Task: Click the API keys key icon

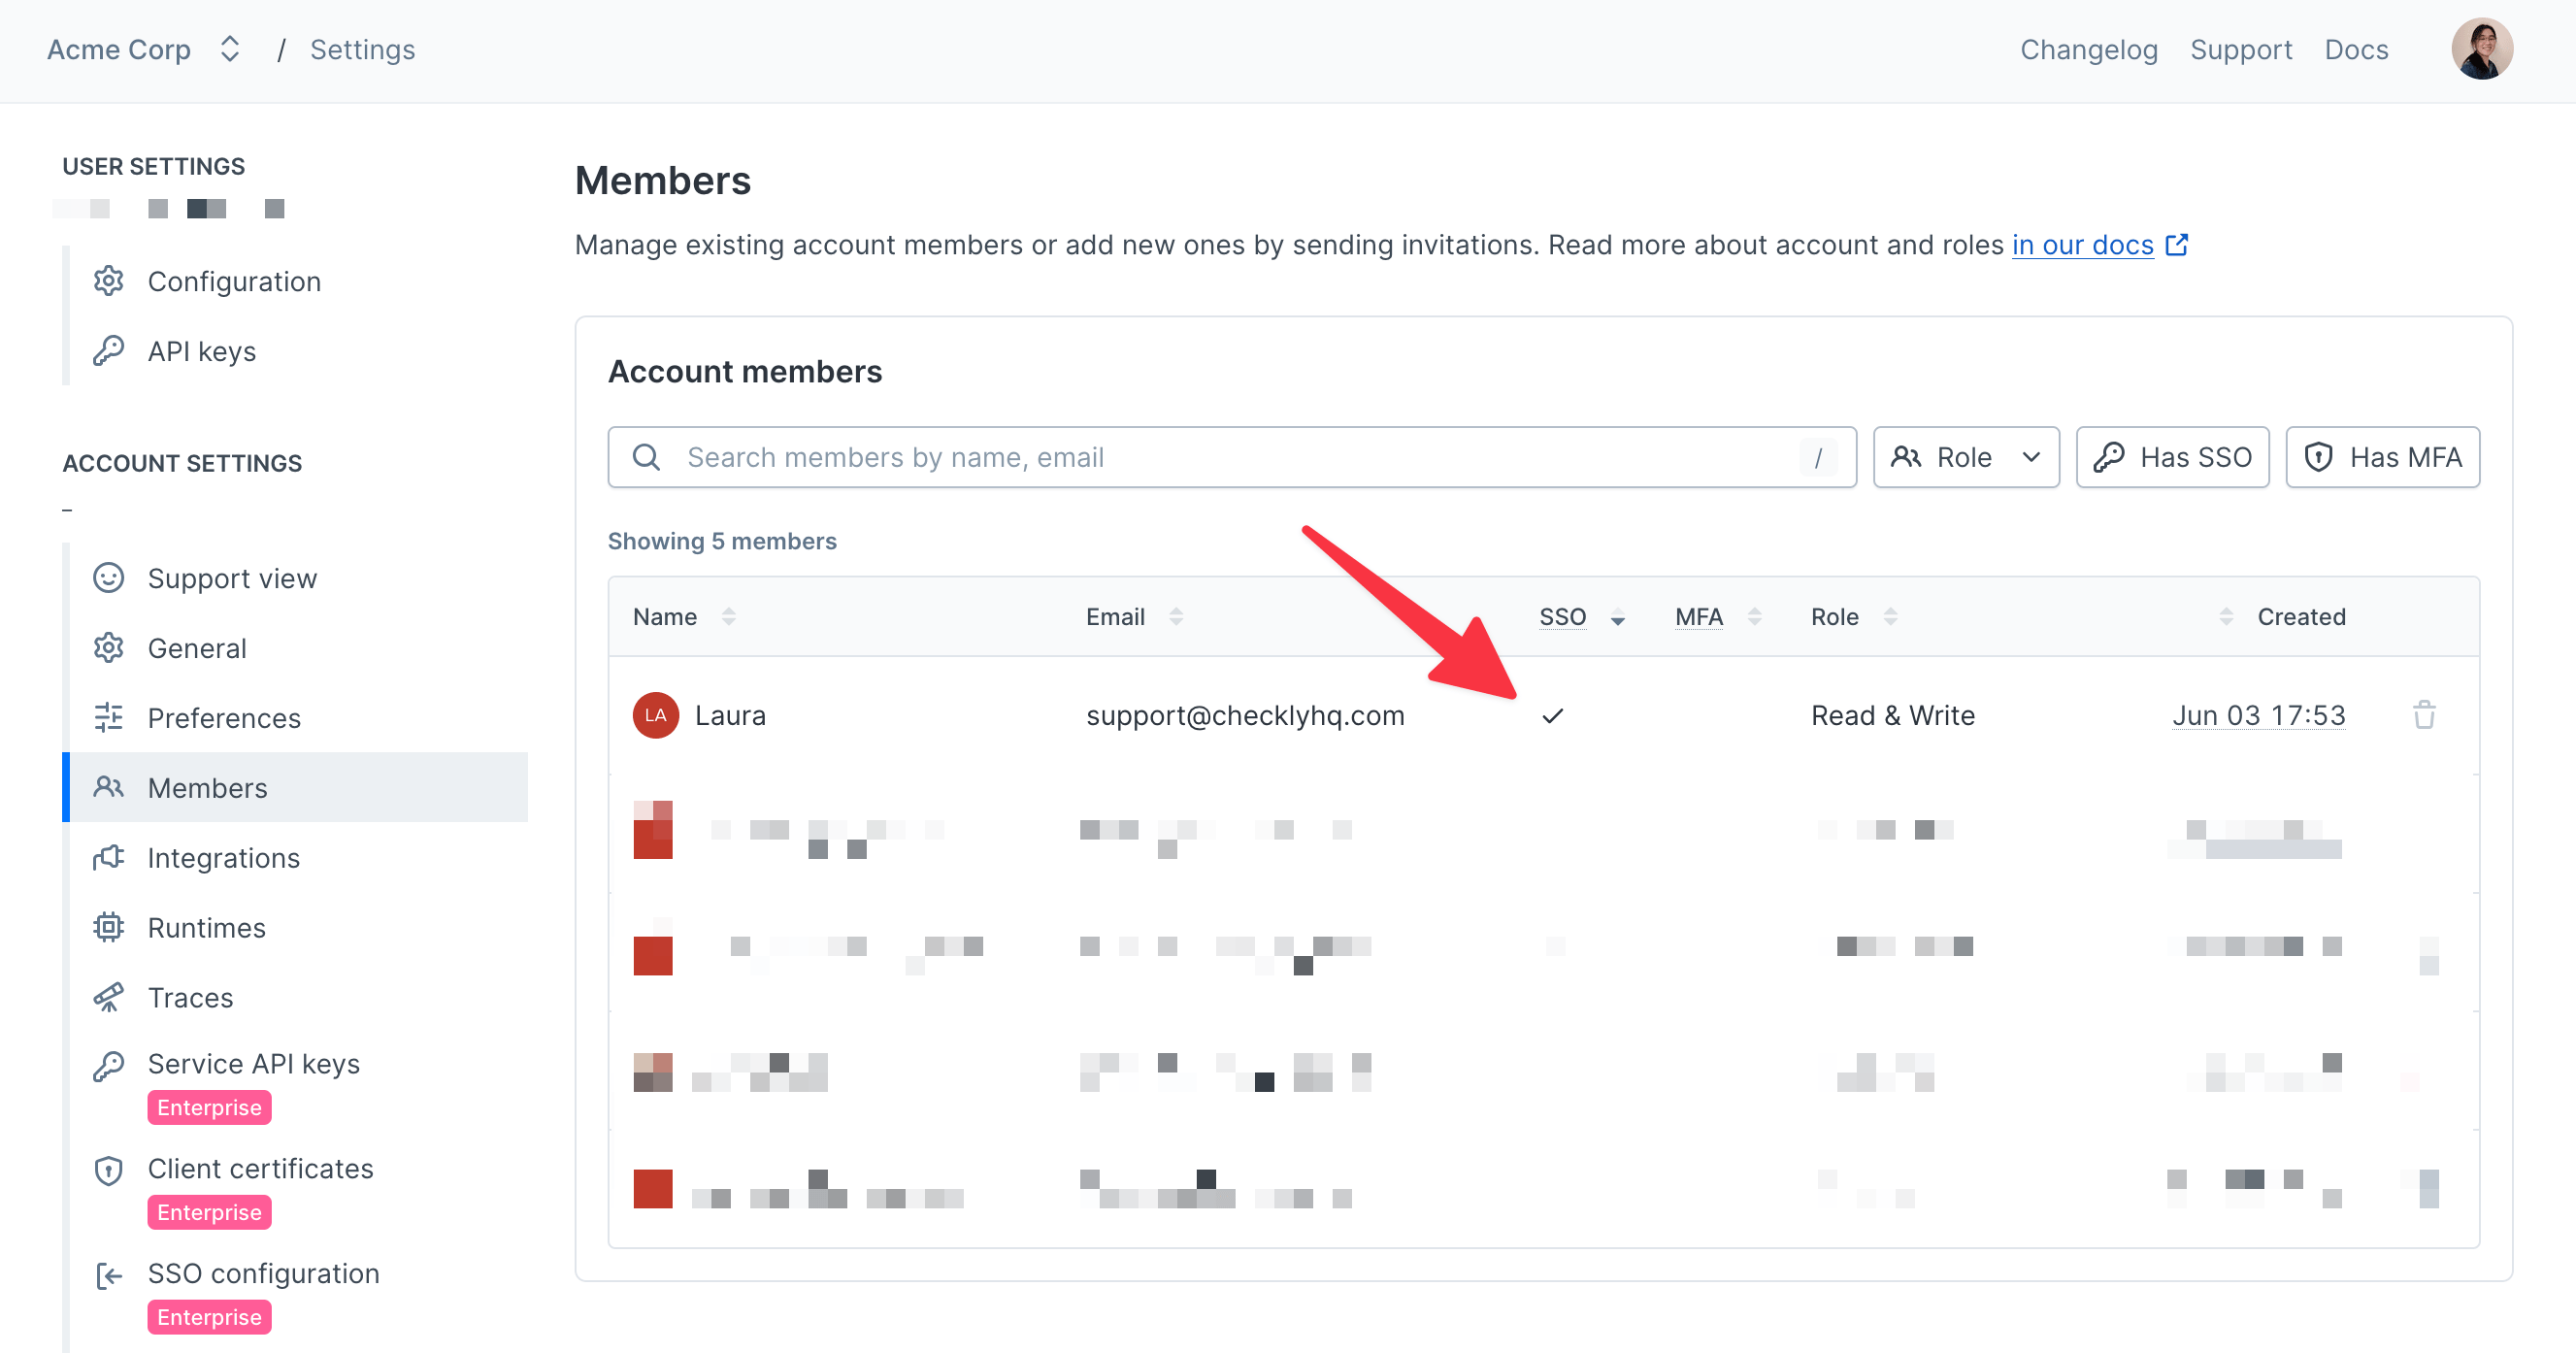Action: pyautogui.click(x=108, y=351)
